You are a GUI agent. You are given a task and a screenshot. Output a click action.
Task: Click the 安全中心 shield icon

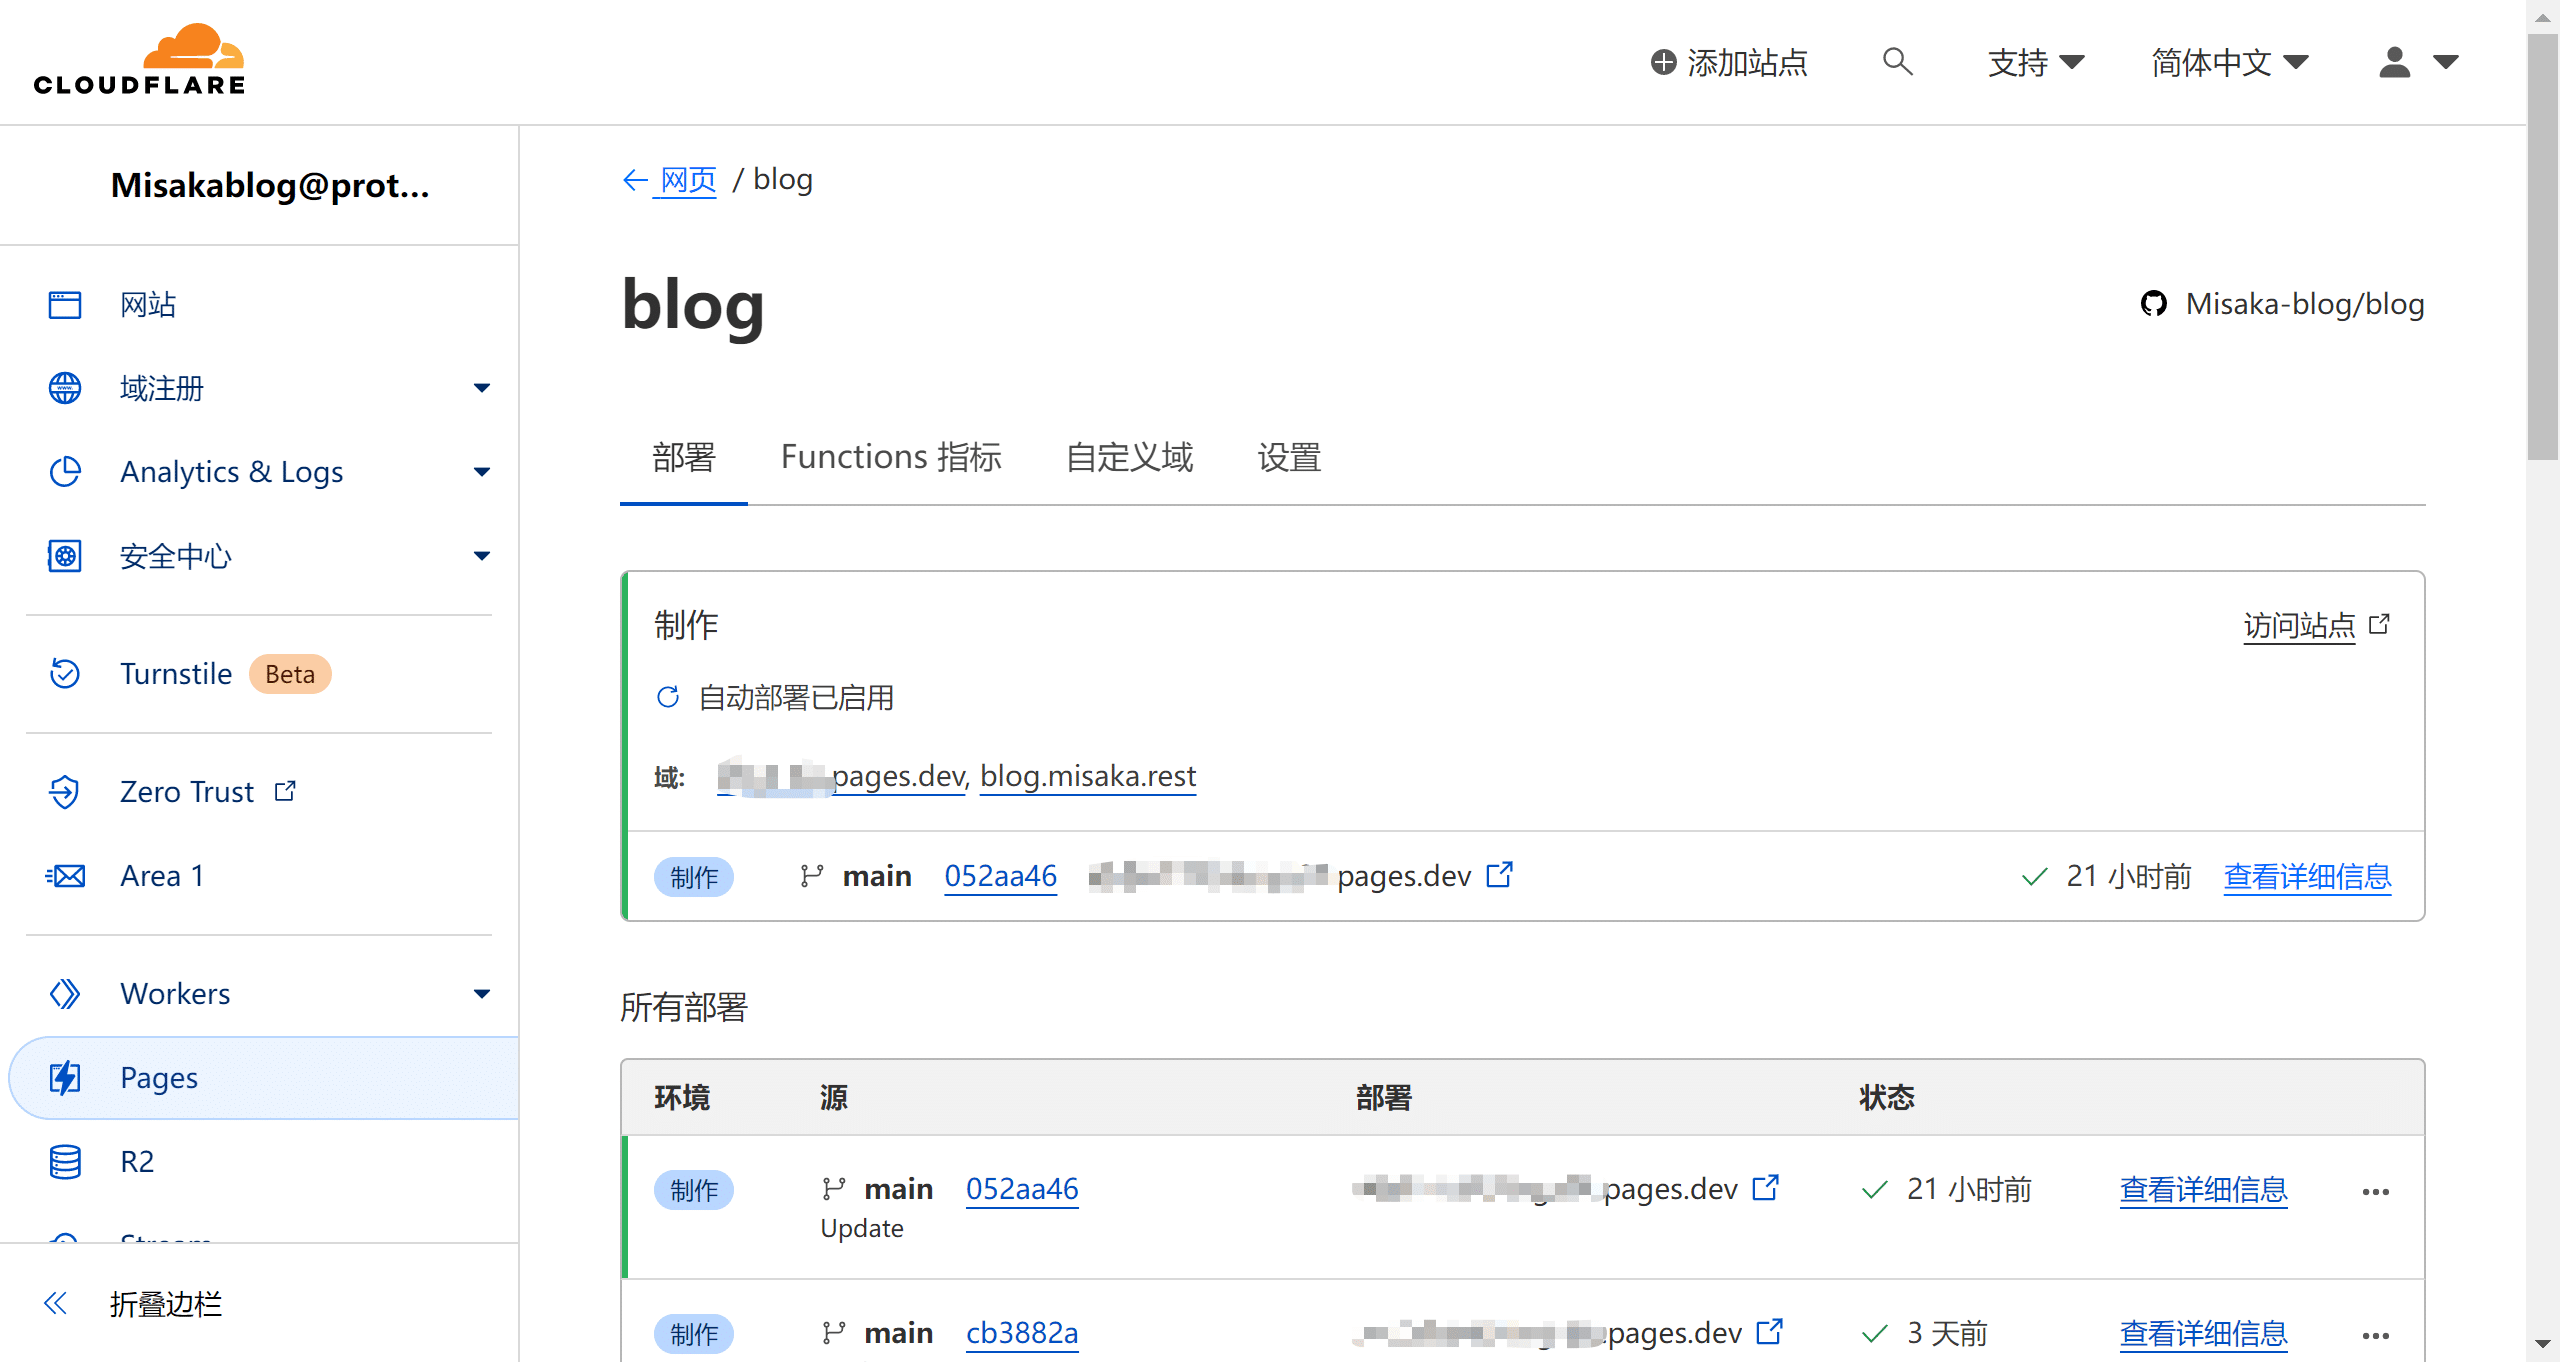point(65,556)
